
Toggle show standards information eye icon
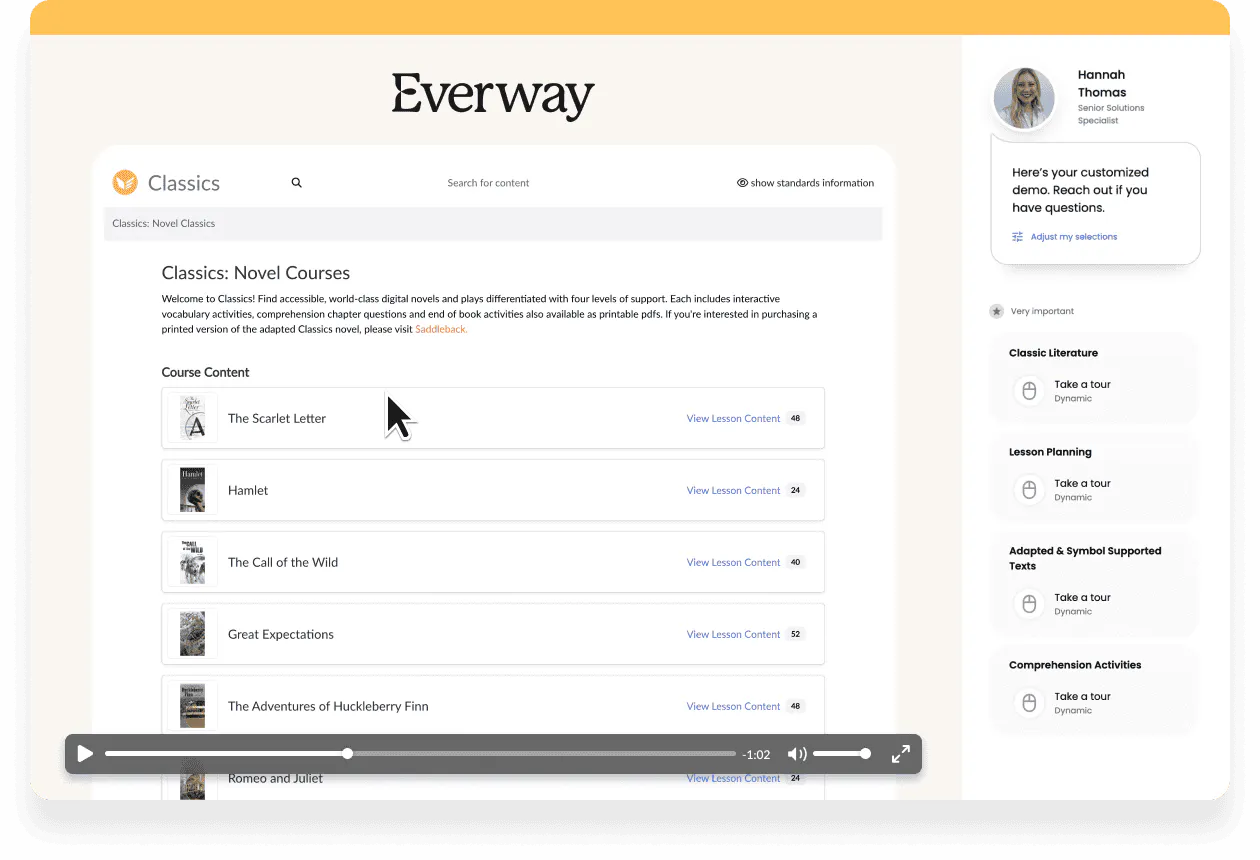[743, 183]
